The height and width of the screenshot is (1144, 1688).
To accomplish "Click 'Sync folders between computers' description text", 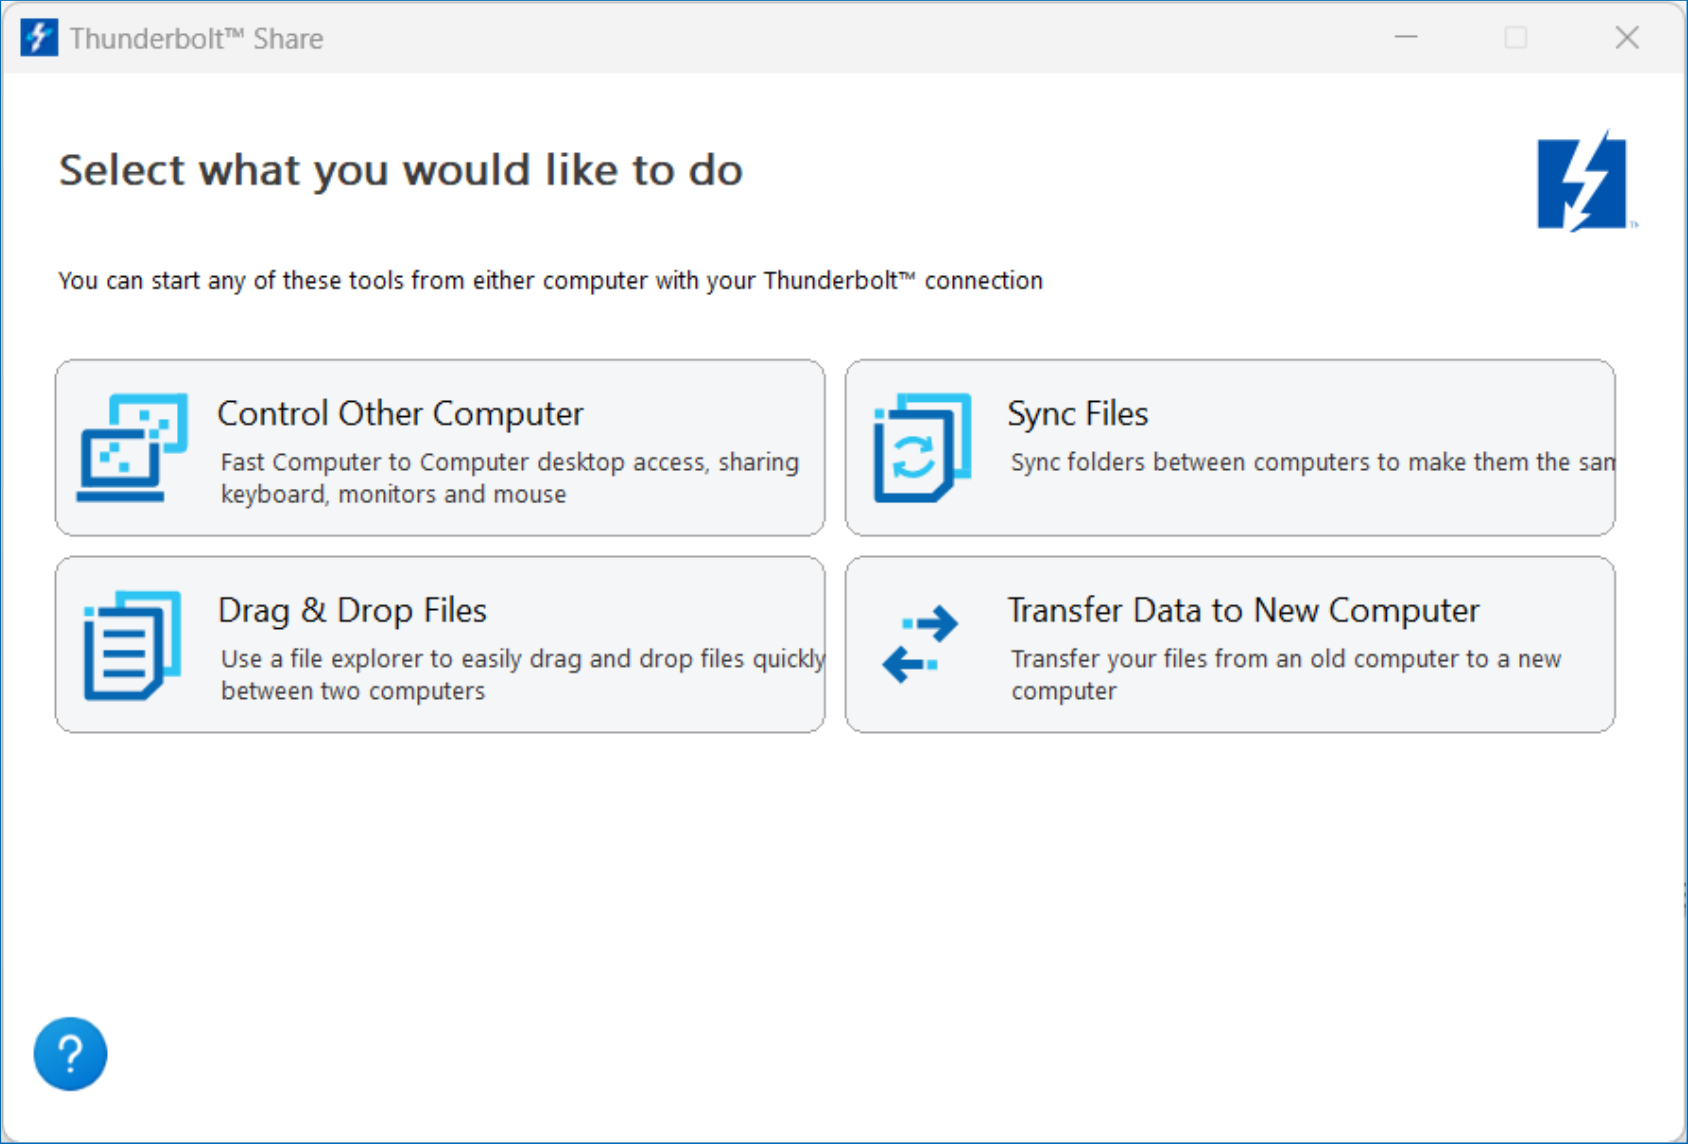I will [x=1312, y=462].
